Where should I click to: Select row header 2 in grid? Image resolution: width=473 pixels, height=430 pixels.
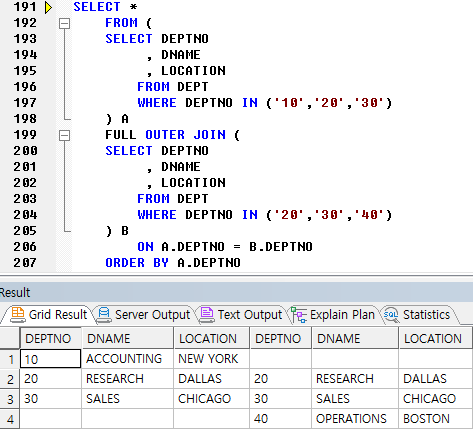click(10, 379)
